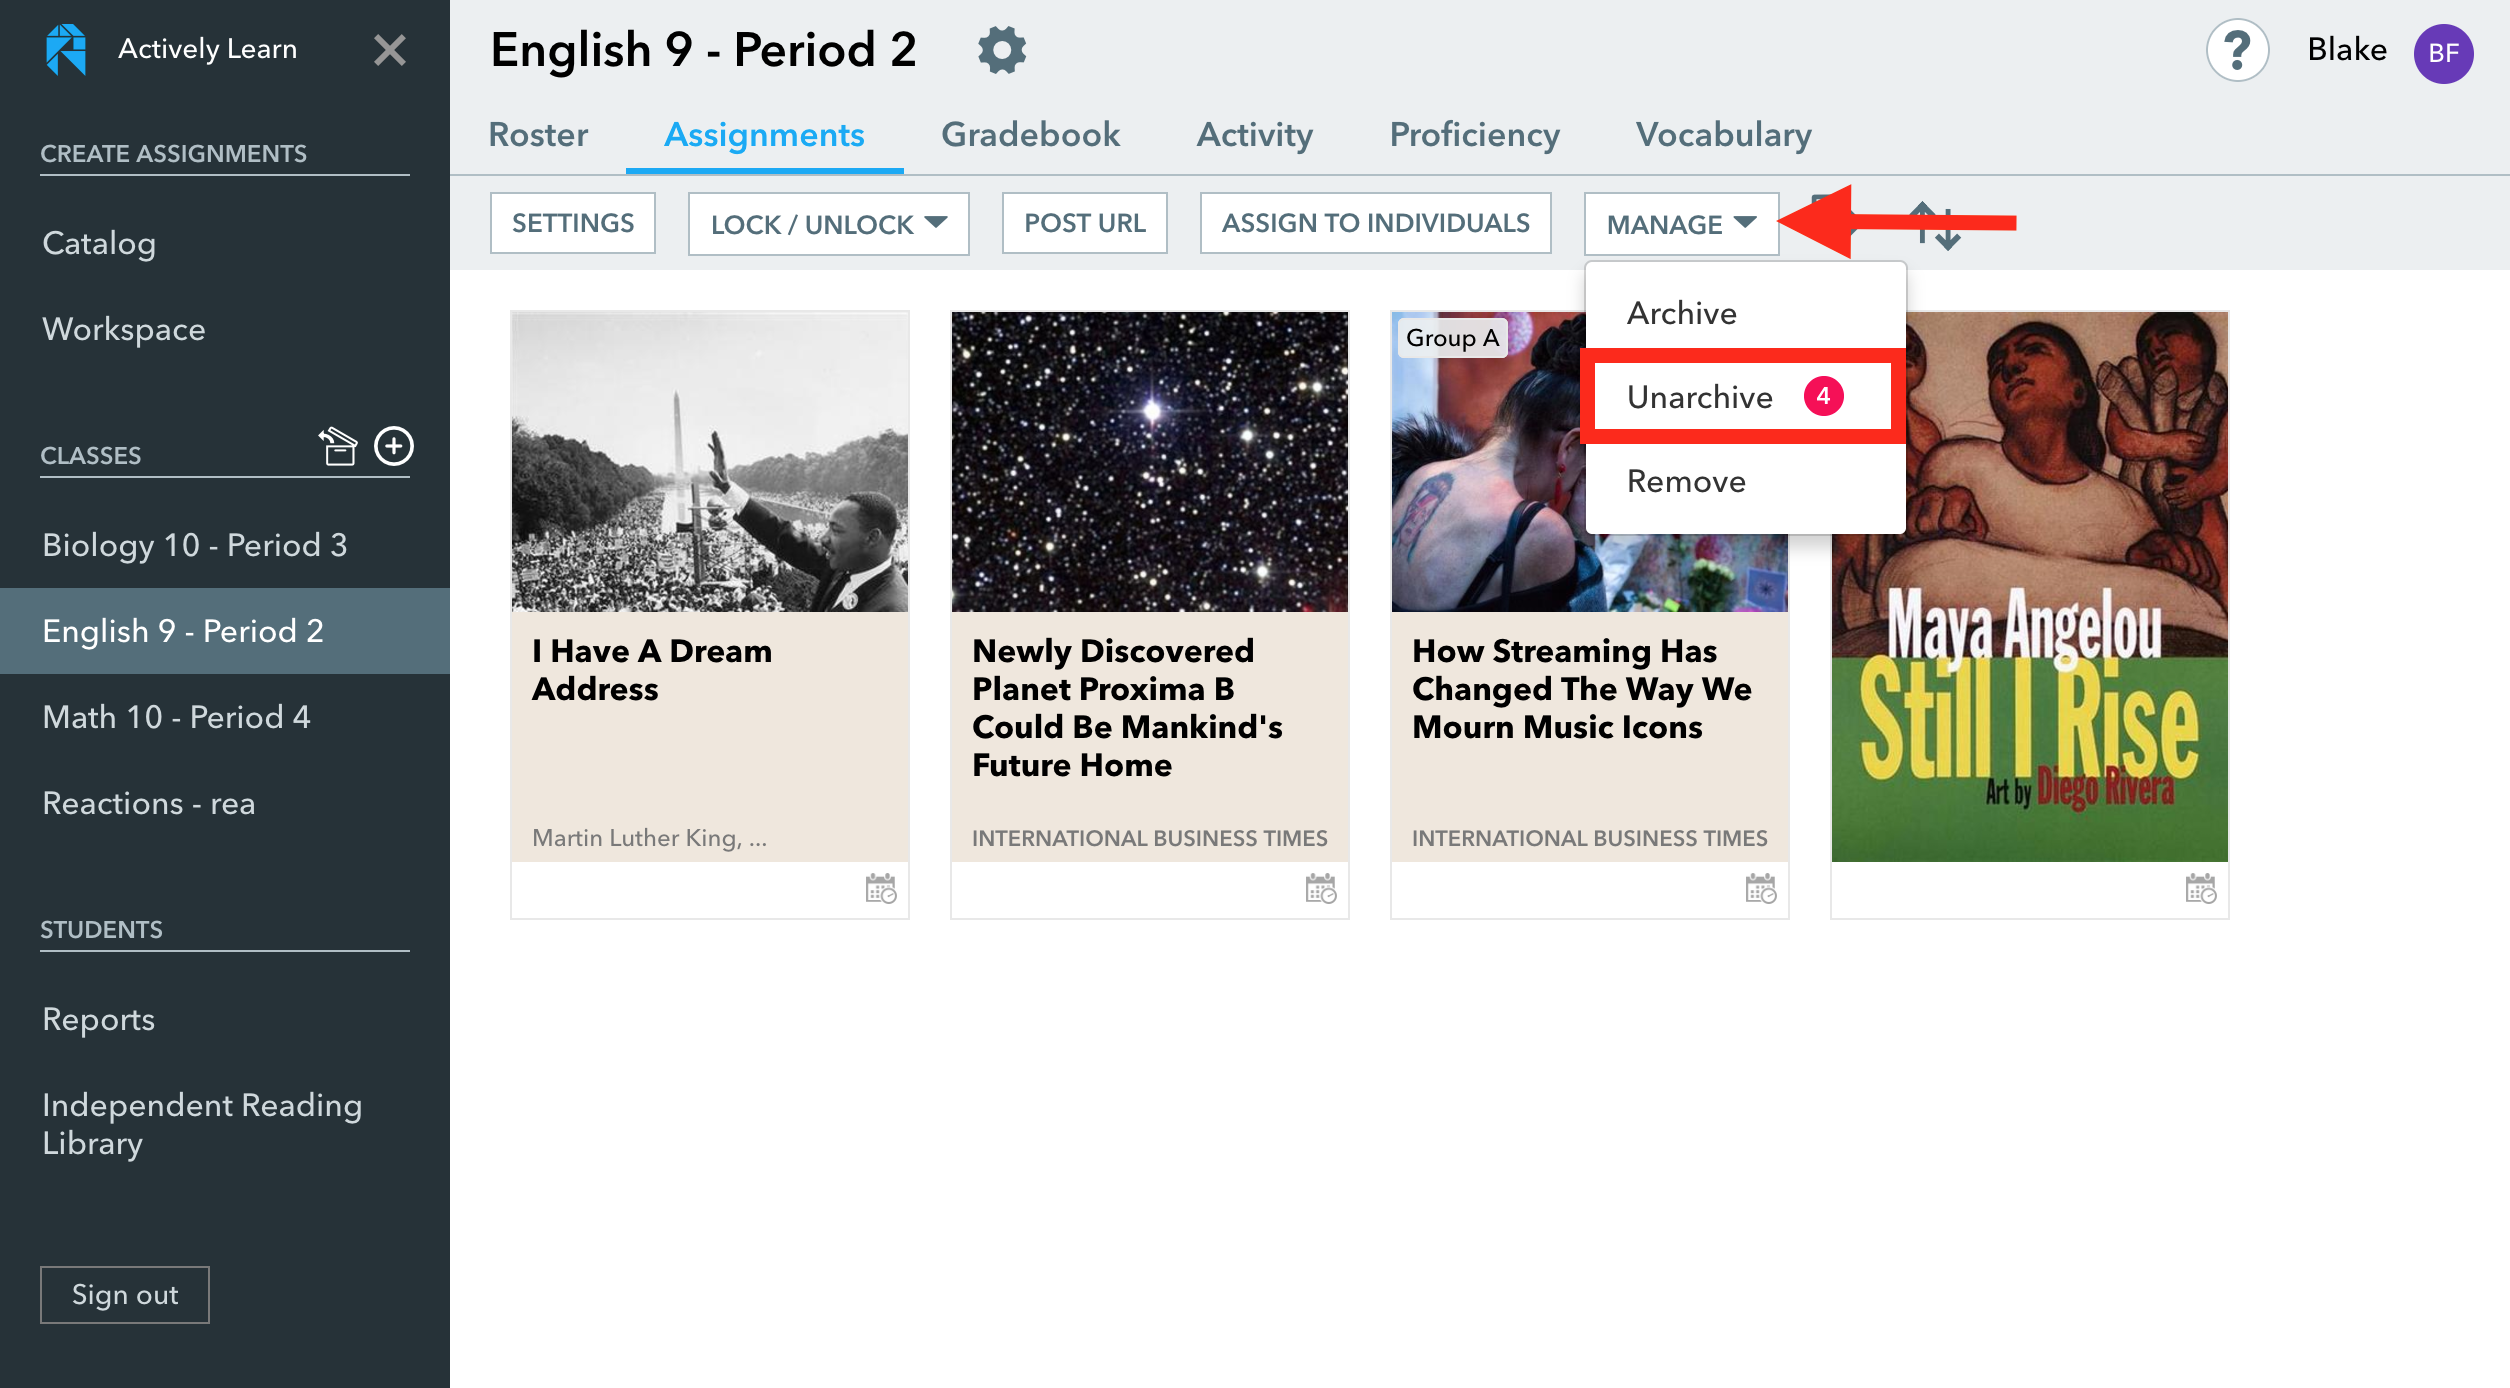The width and height of the screenshot is (2510, 1388).
Task: Select Math 10 - Period 4 class
Action: (225, 717)
